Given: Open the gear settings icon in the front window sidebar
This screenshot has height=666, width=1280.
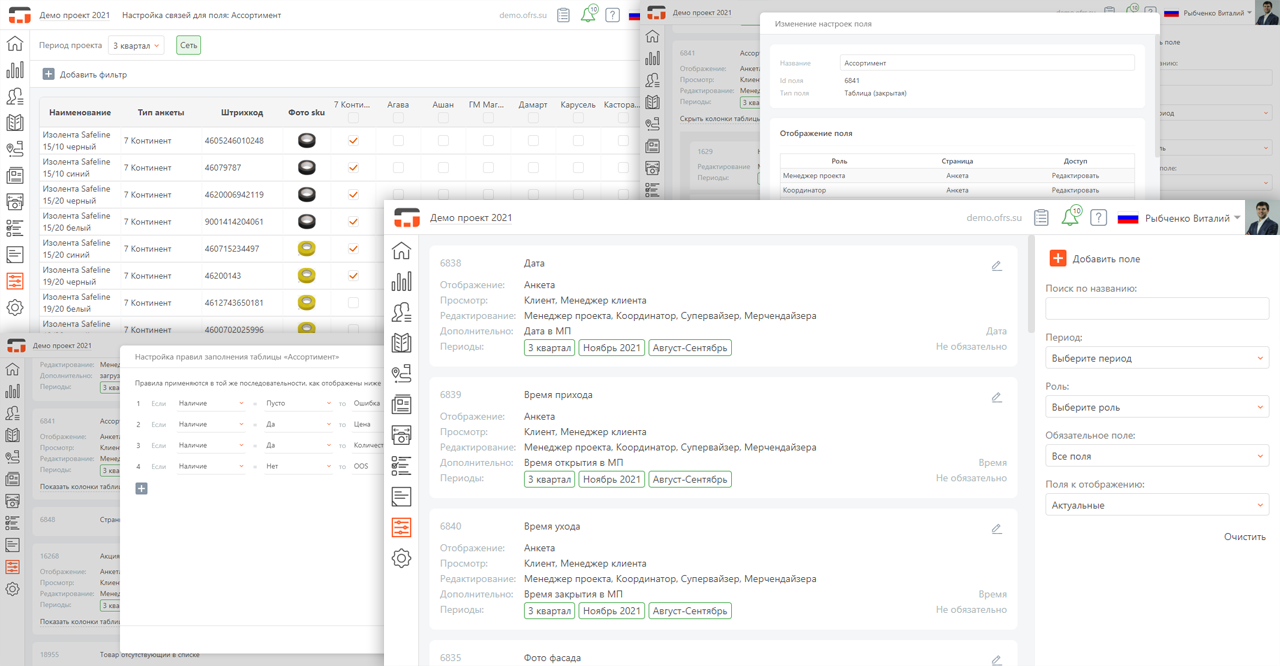Looking at the screenshot, I should tap(401, 558).
